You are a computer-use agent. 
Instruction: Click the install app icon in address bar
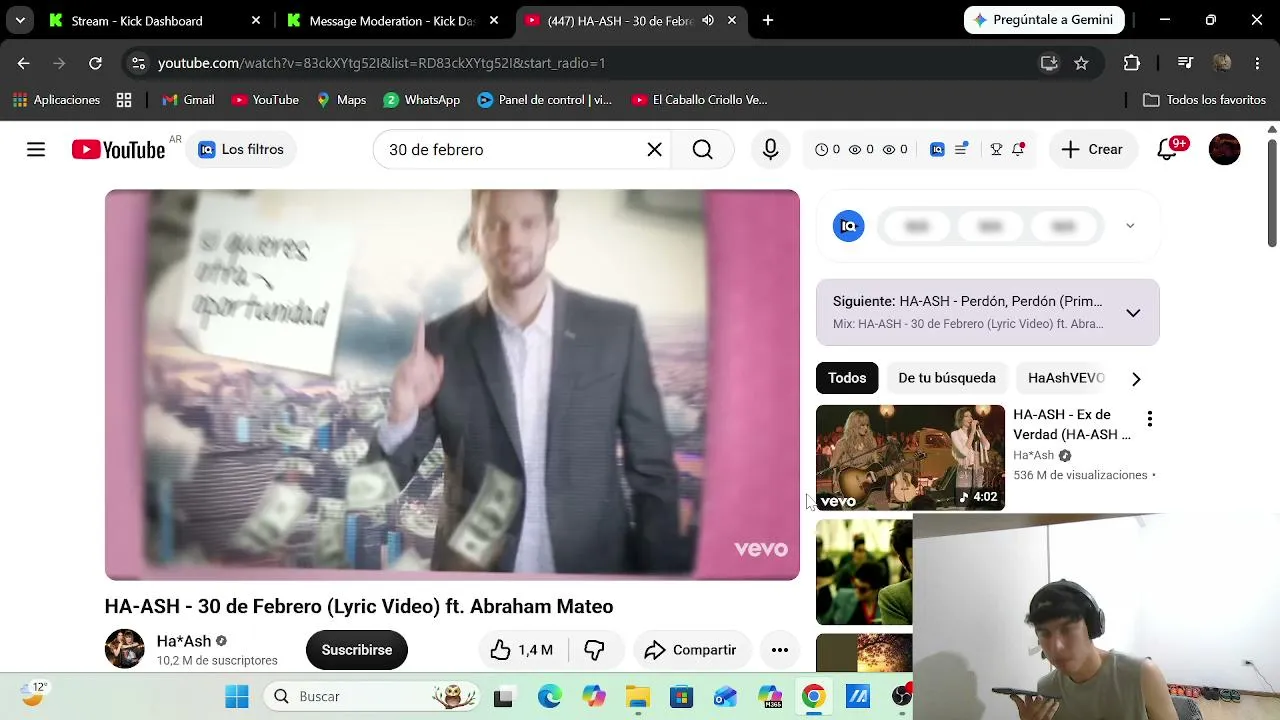(1049, 63)
